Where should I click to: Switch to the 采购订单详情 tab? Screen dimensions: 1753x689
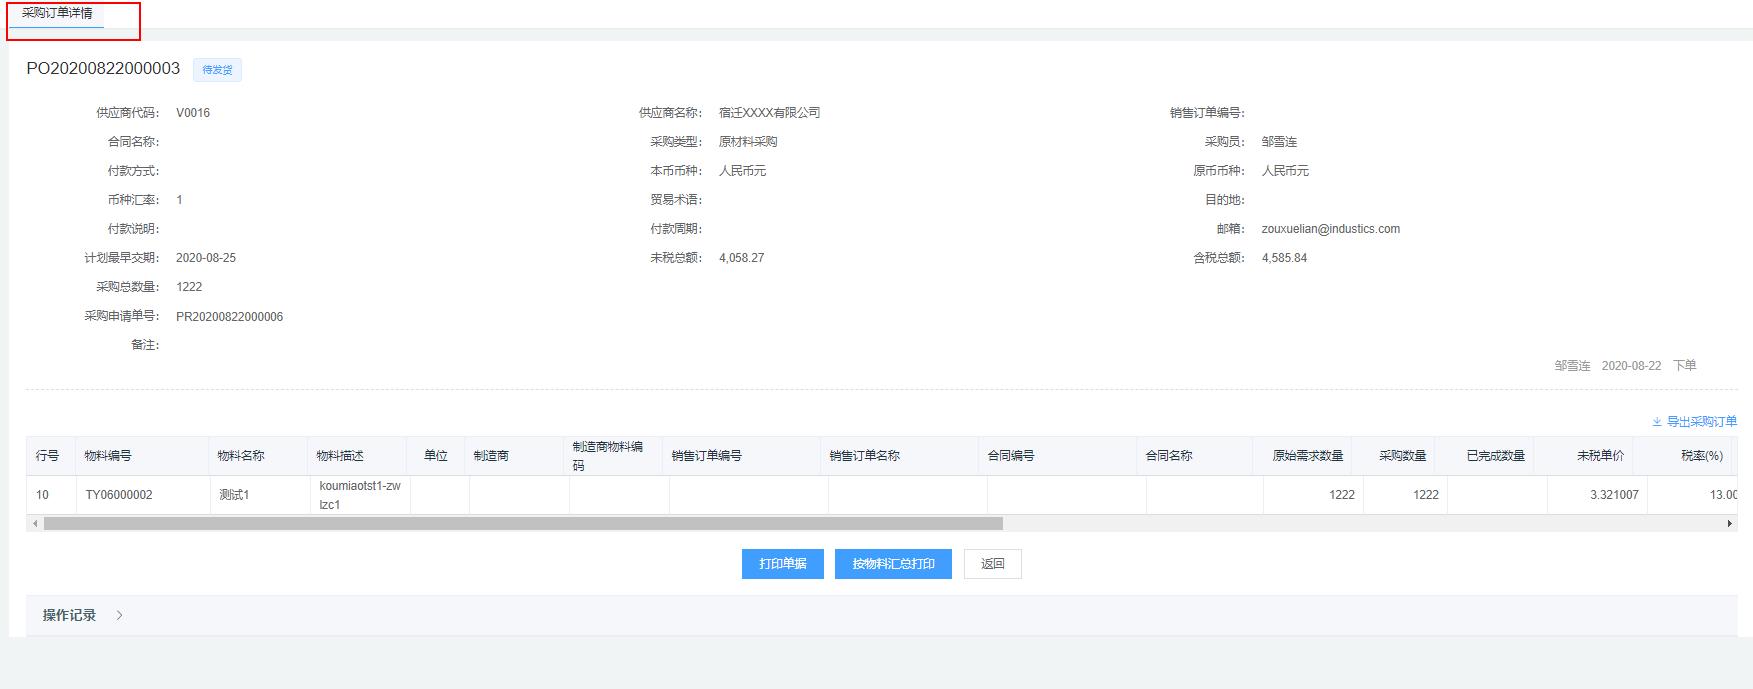point(57,13)
